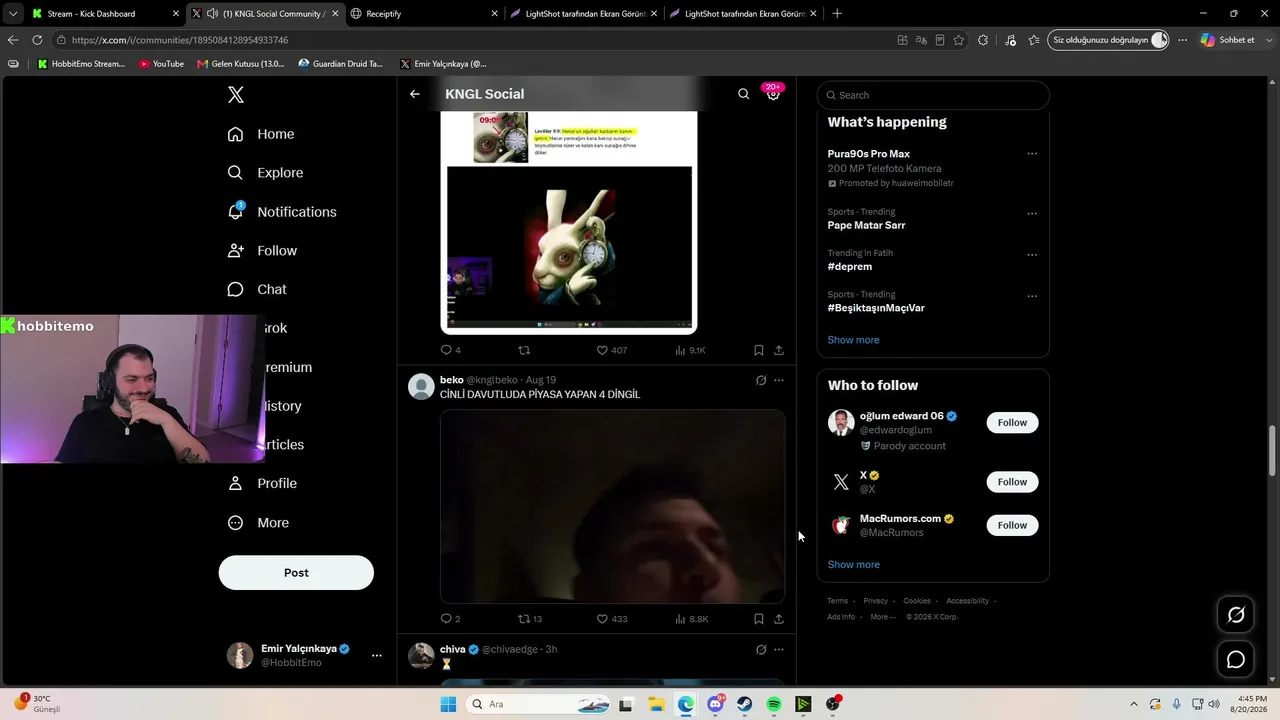Open options for the Pape Matar Sarr trend
The width and height of the screenshot is (1280, 720).
1032,213
